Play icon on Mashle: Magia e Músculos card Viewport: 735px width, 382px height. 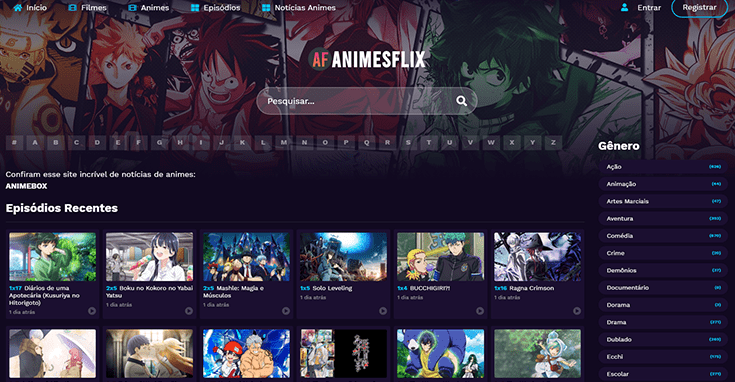coord(286,311)
